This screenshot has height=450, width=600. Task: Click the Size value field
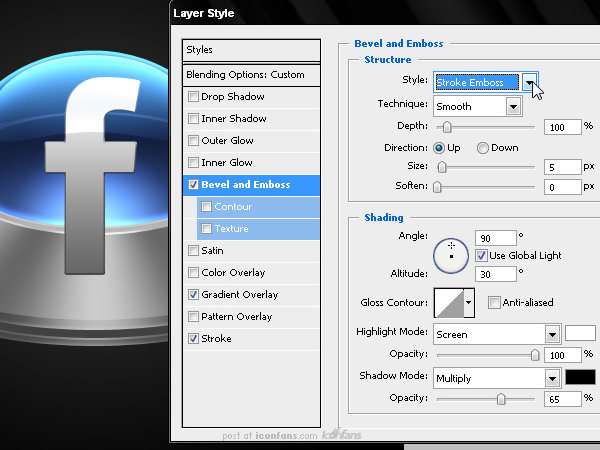pyautogui.click(x=562, y=167)
